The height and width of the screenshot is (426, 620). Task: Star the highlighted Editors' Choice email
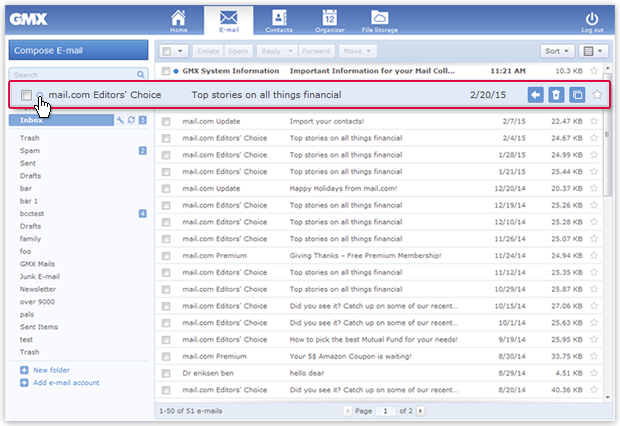597,95
